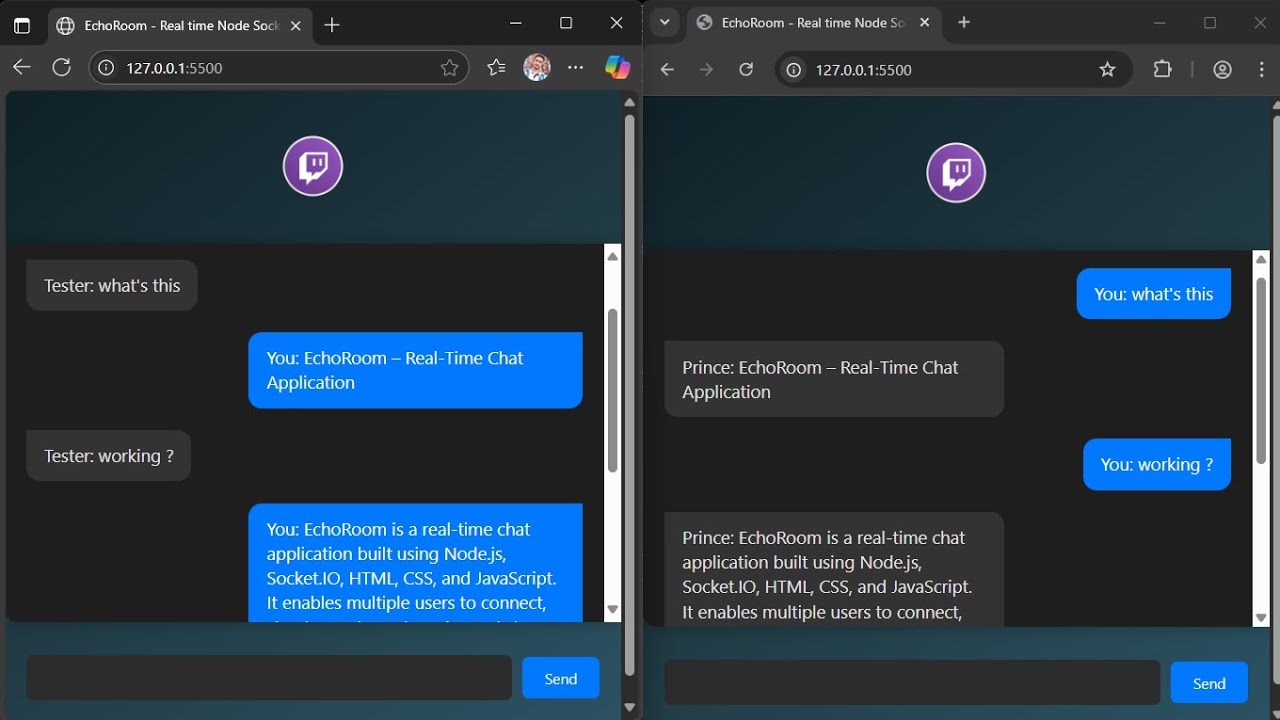
Task: Click the Twitch logo in right chat page
Action: 956,172
